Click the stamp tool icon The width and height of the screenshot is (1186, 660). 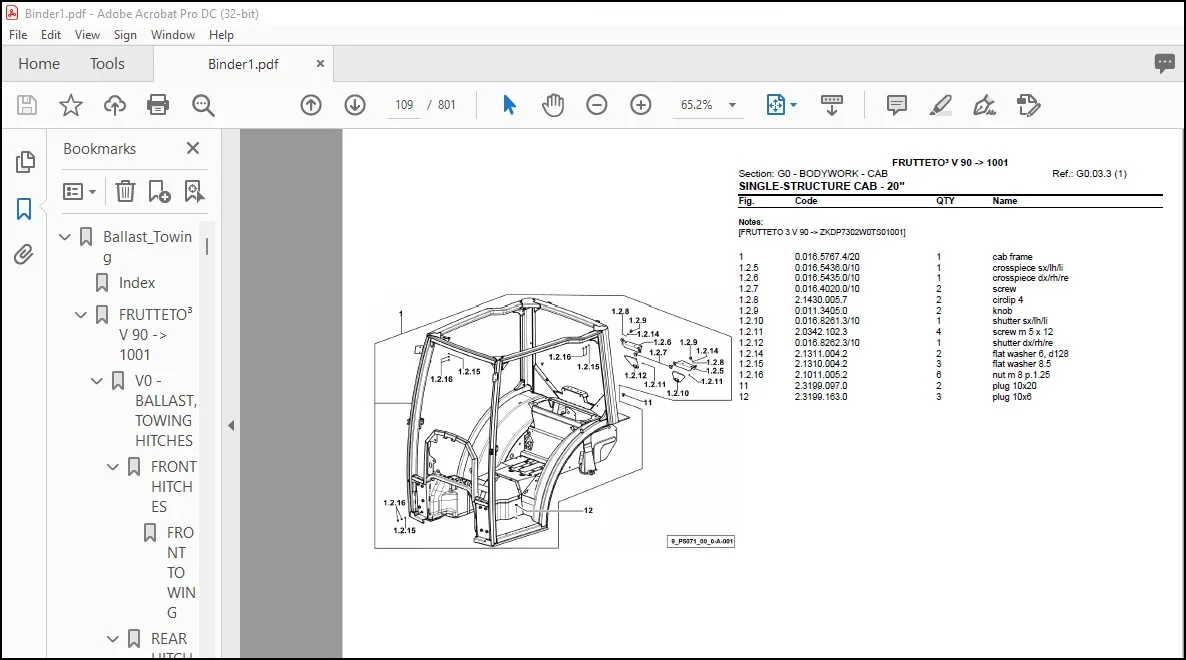coord(1029,105)
